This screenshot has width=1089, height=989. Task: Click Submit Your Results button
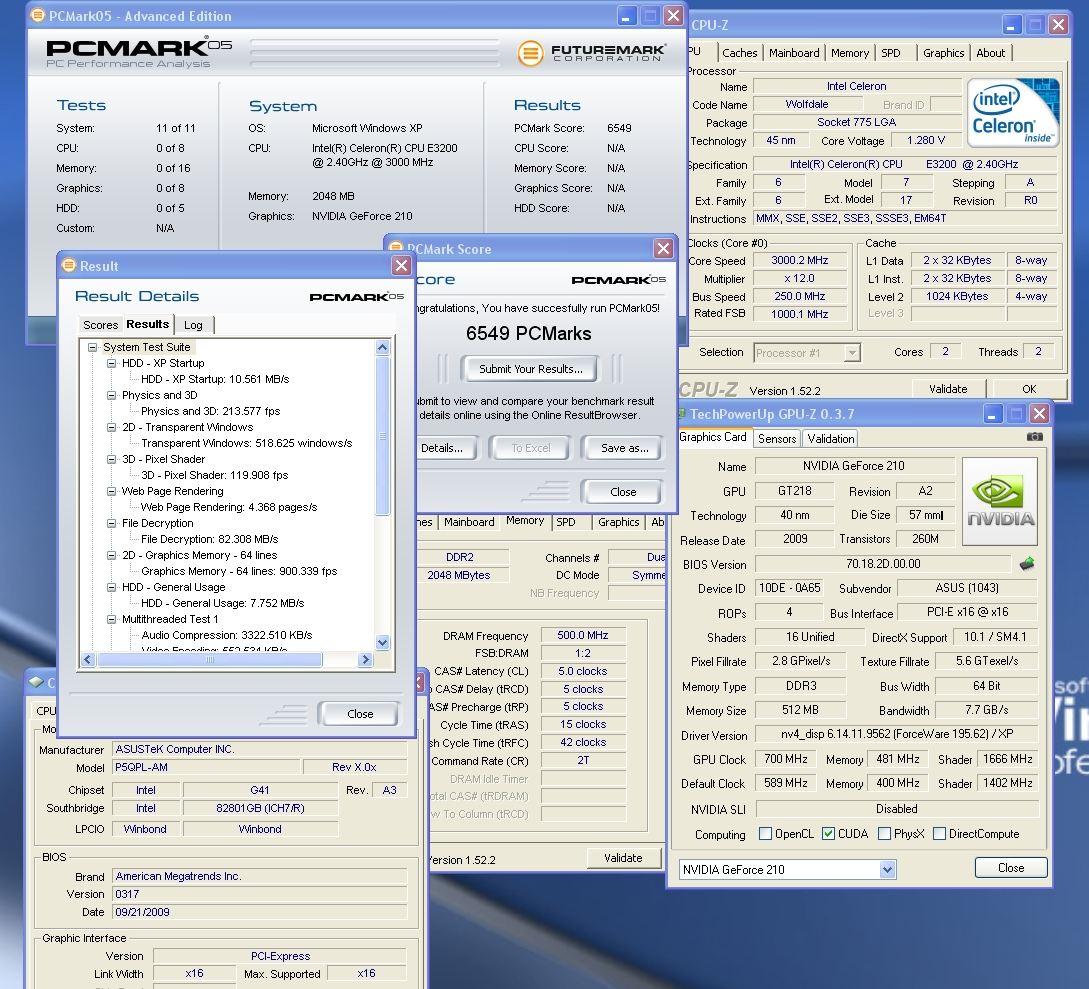[x=531, y=369]
